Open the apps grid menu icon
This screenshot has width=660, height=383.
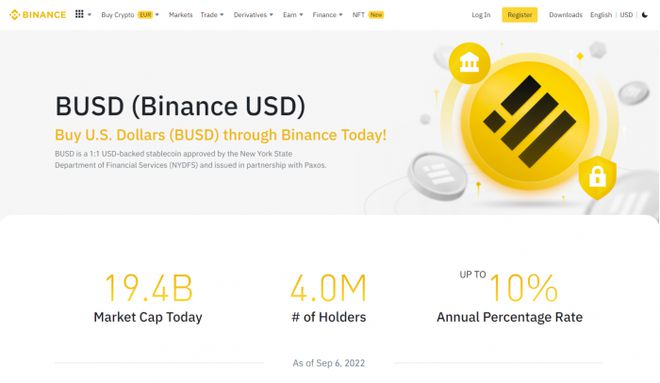click(79, 14)
